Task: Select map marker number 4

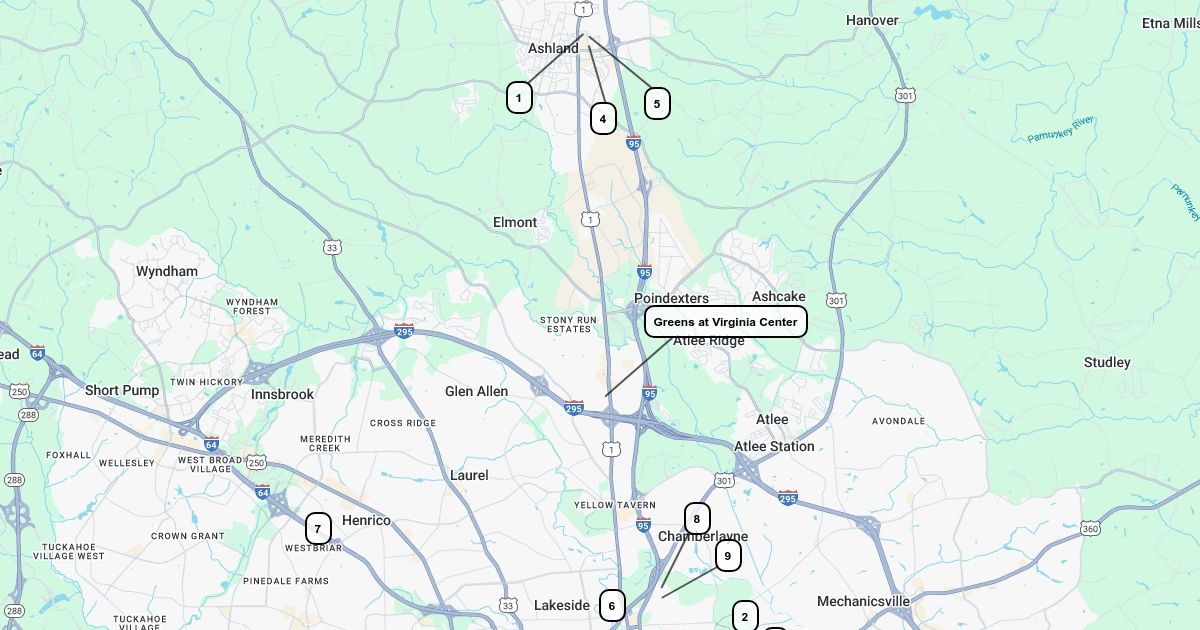Action: 603,119
